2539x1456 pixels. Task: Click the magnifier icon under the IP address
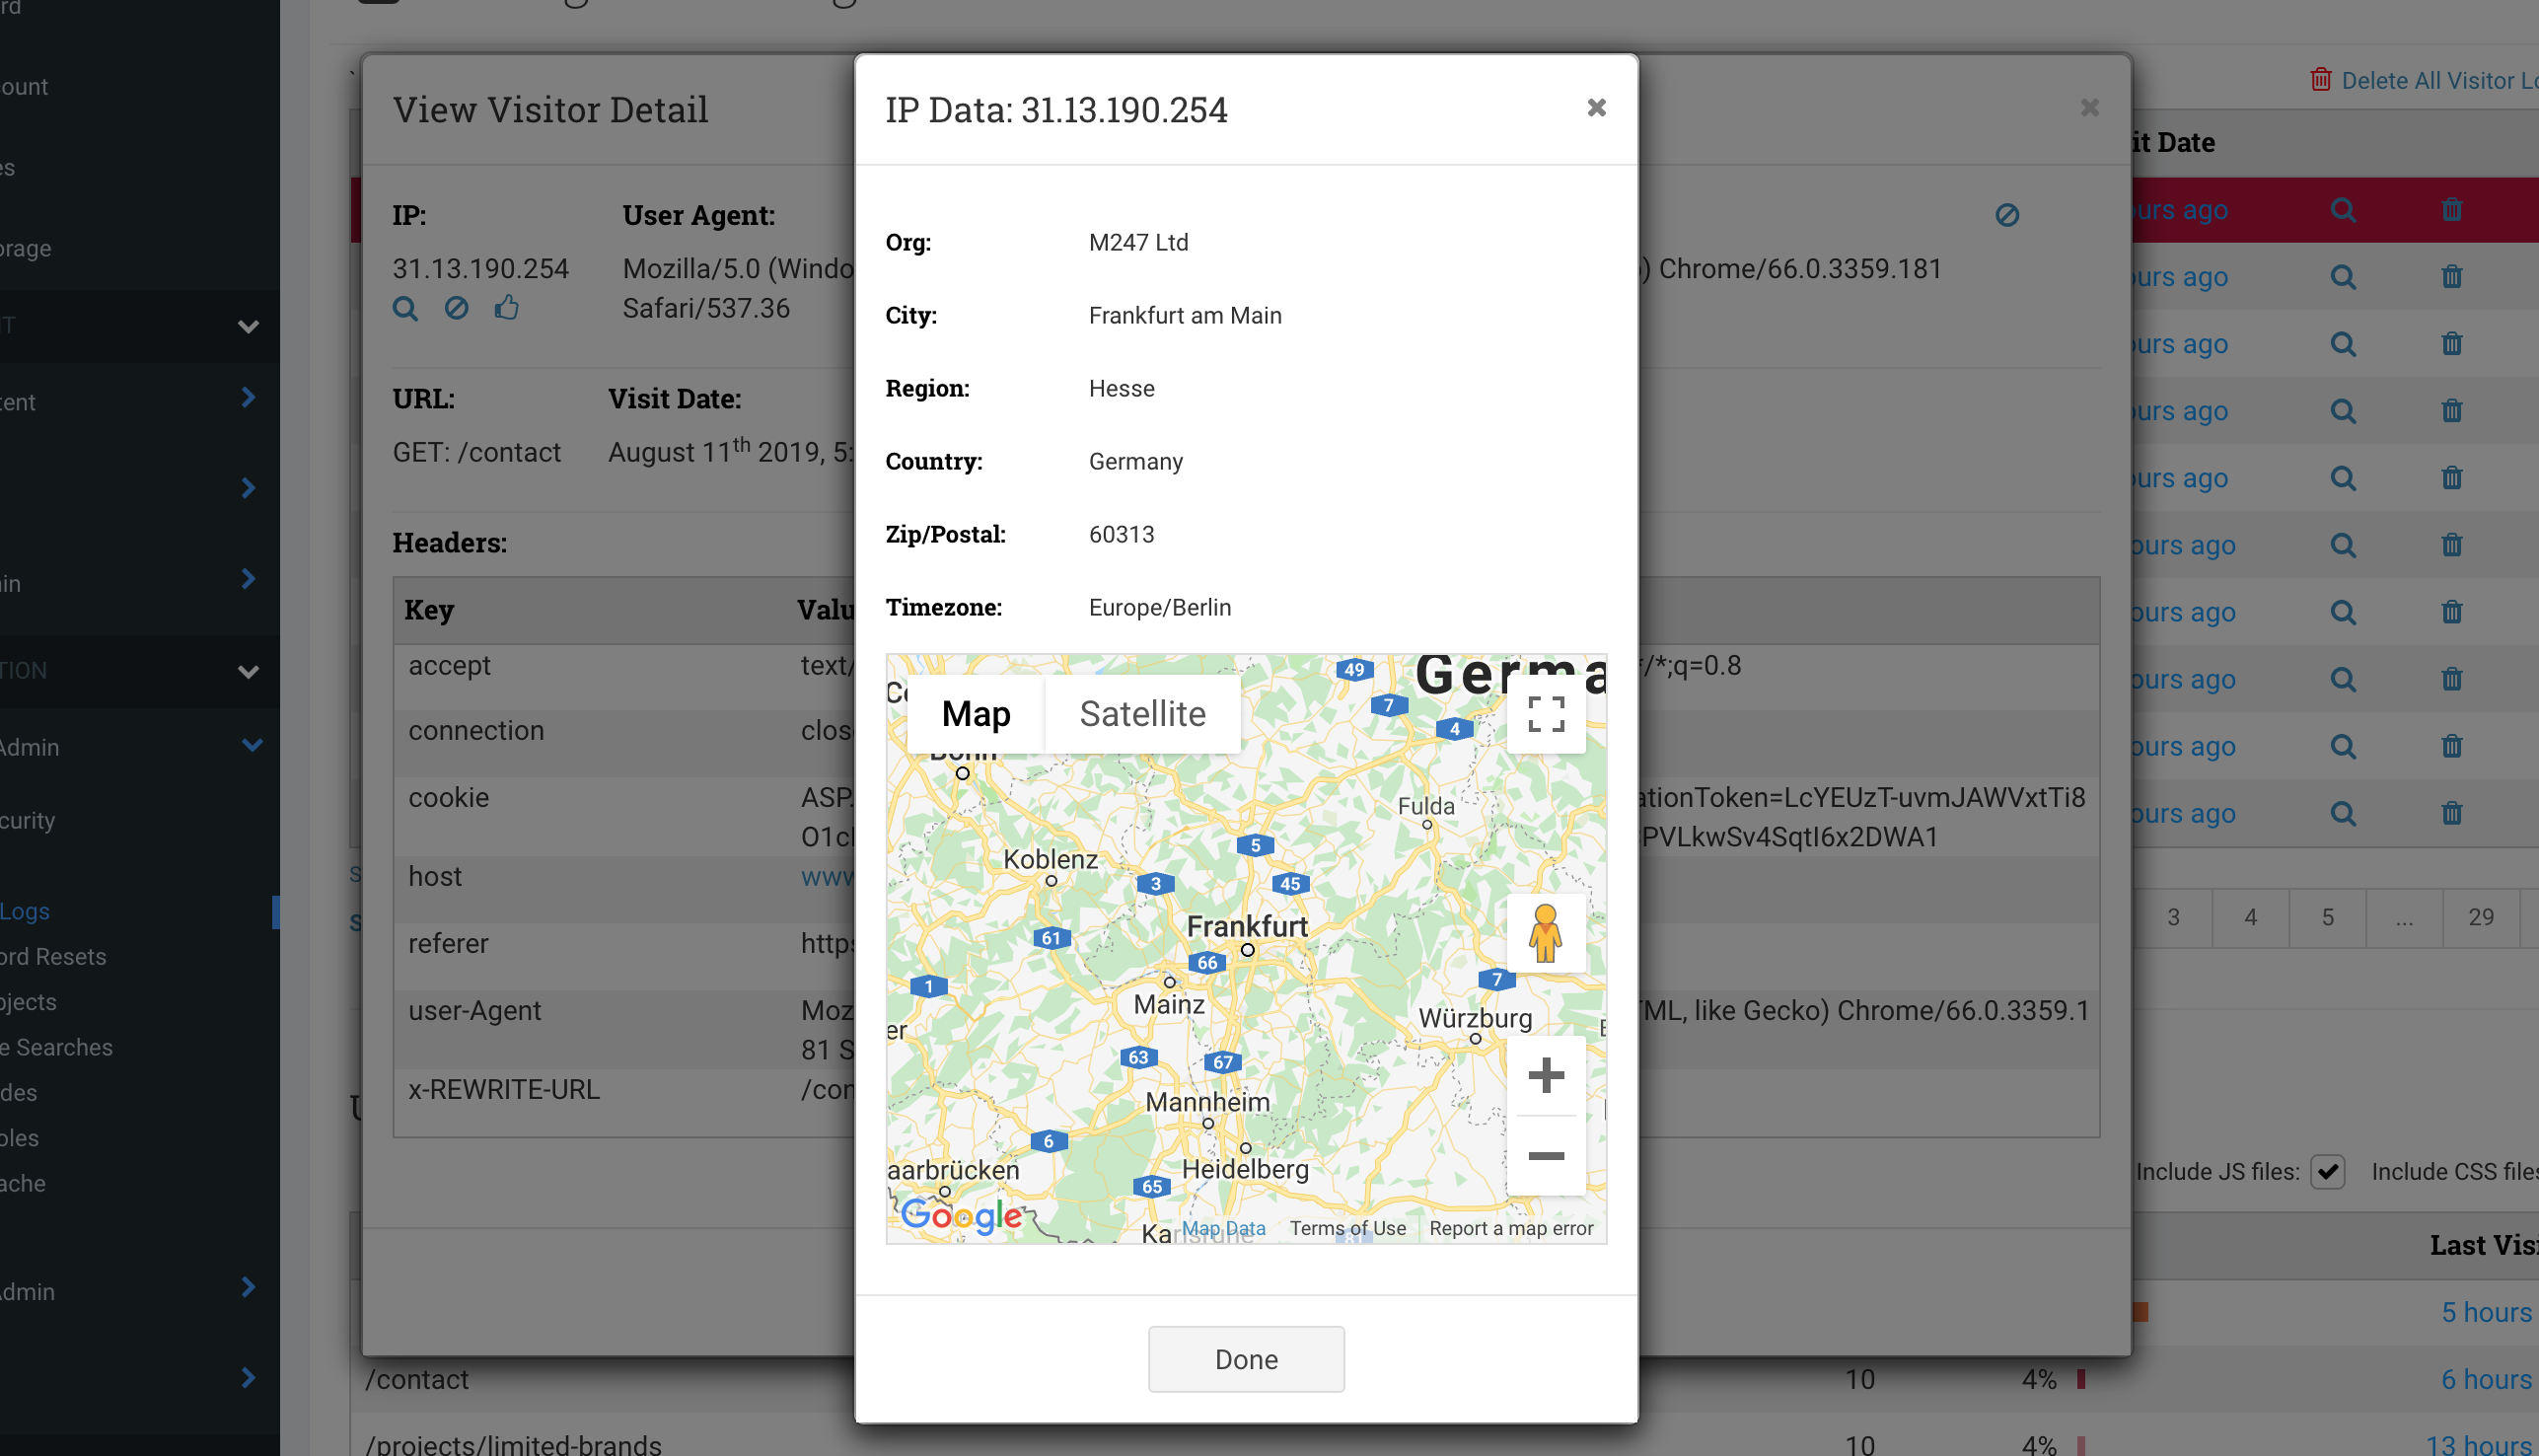coord(405,308)
